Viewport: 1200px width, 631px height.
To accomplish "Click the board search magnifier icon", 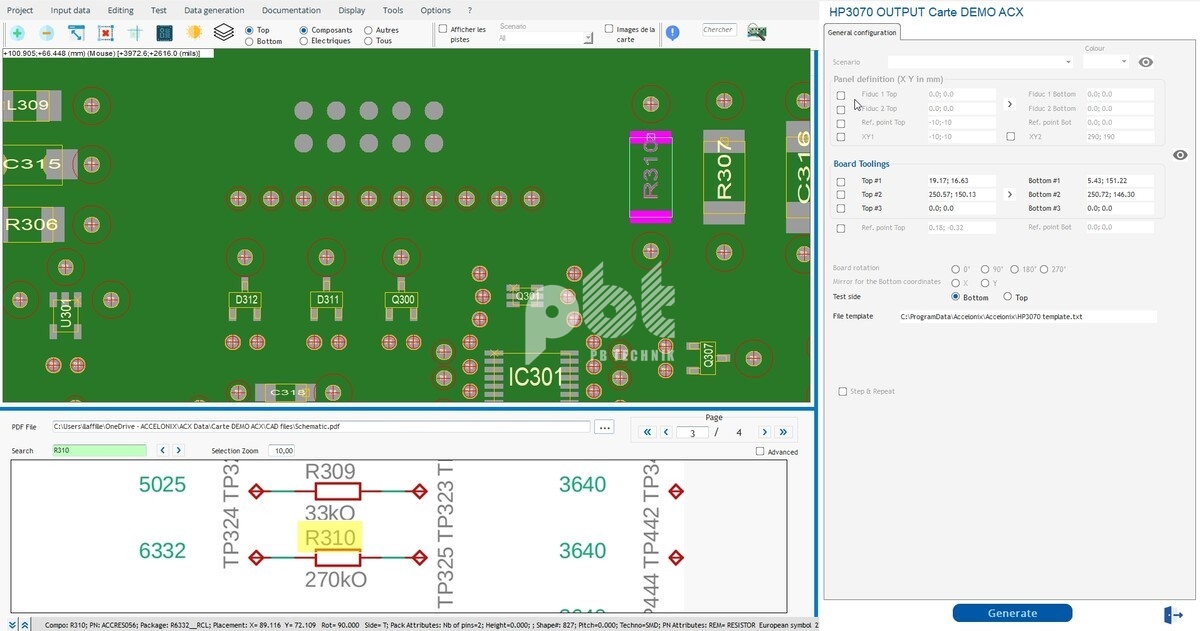I will (756, 32).
